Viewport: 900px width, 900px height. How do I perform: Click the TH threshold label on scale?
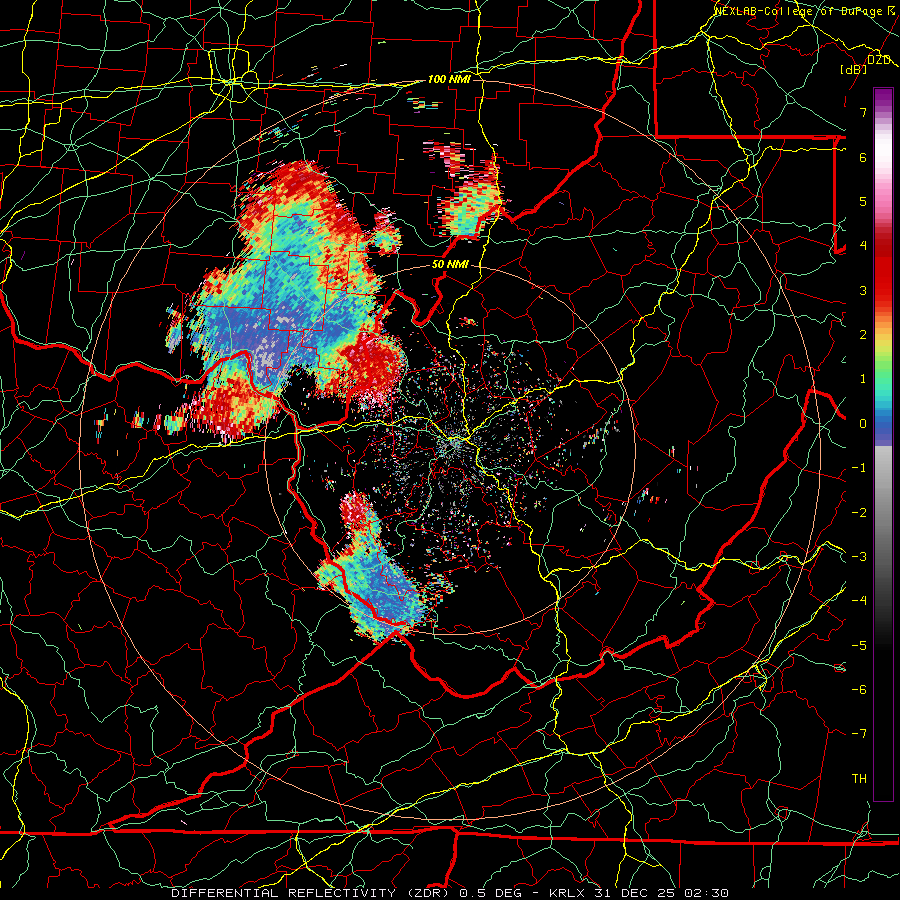859,778
